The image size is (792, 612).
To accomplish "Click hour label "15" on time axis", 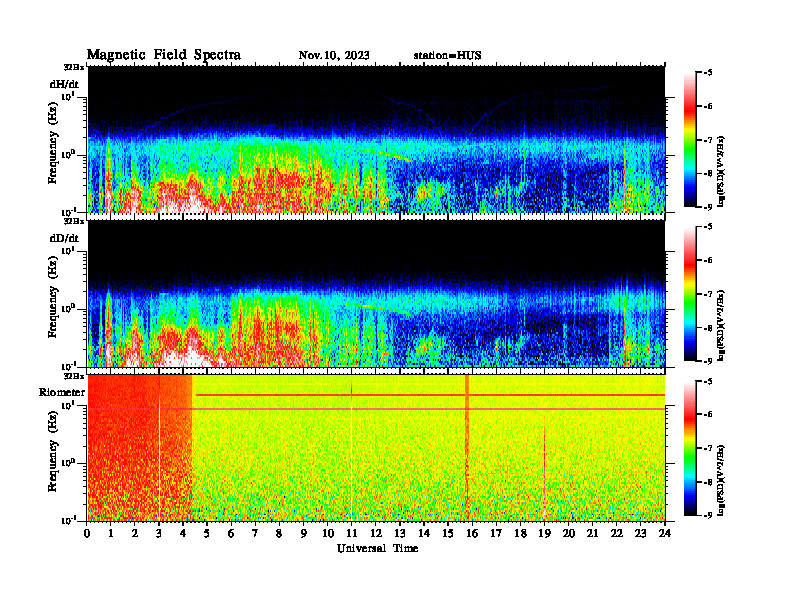I will coord(448,533).
